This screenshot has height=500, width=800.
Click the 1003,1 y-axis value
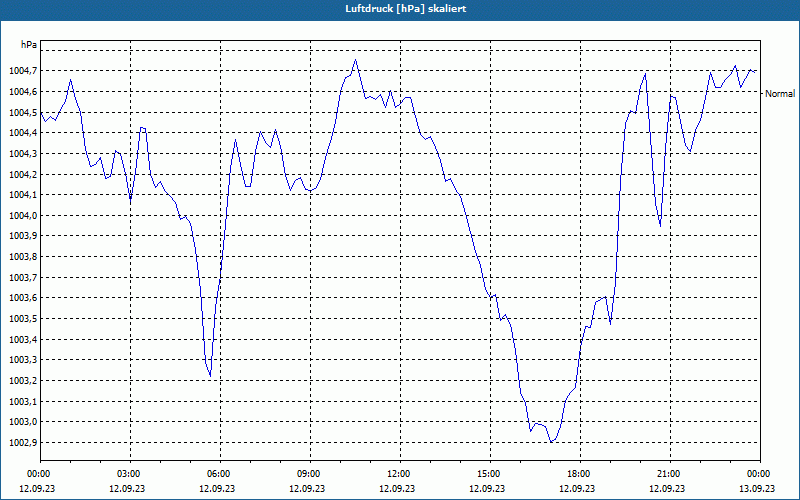[23, 402]
